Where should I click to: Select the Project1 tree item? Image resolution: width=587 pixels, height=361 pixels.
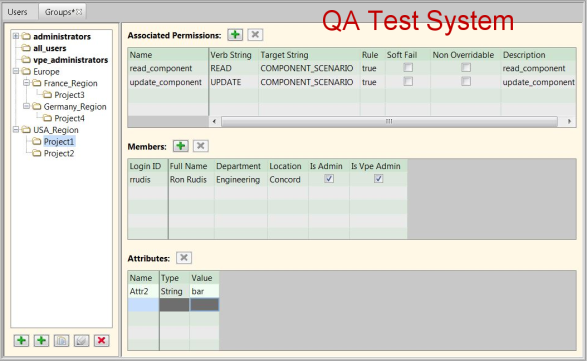59,142
